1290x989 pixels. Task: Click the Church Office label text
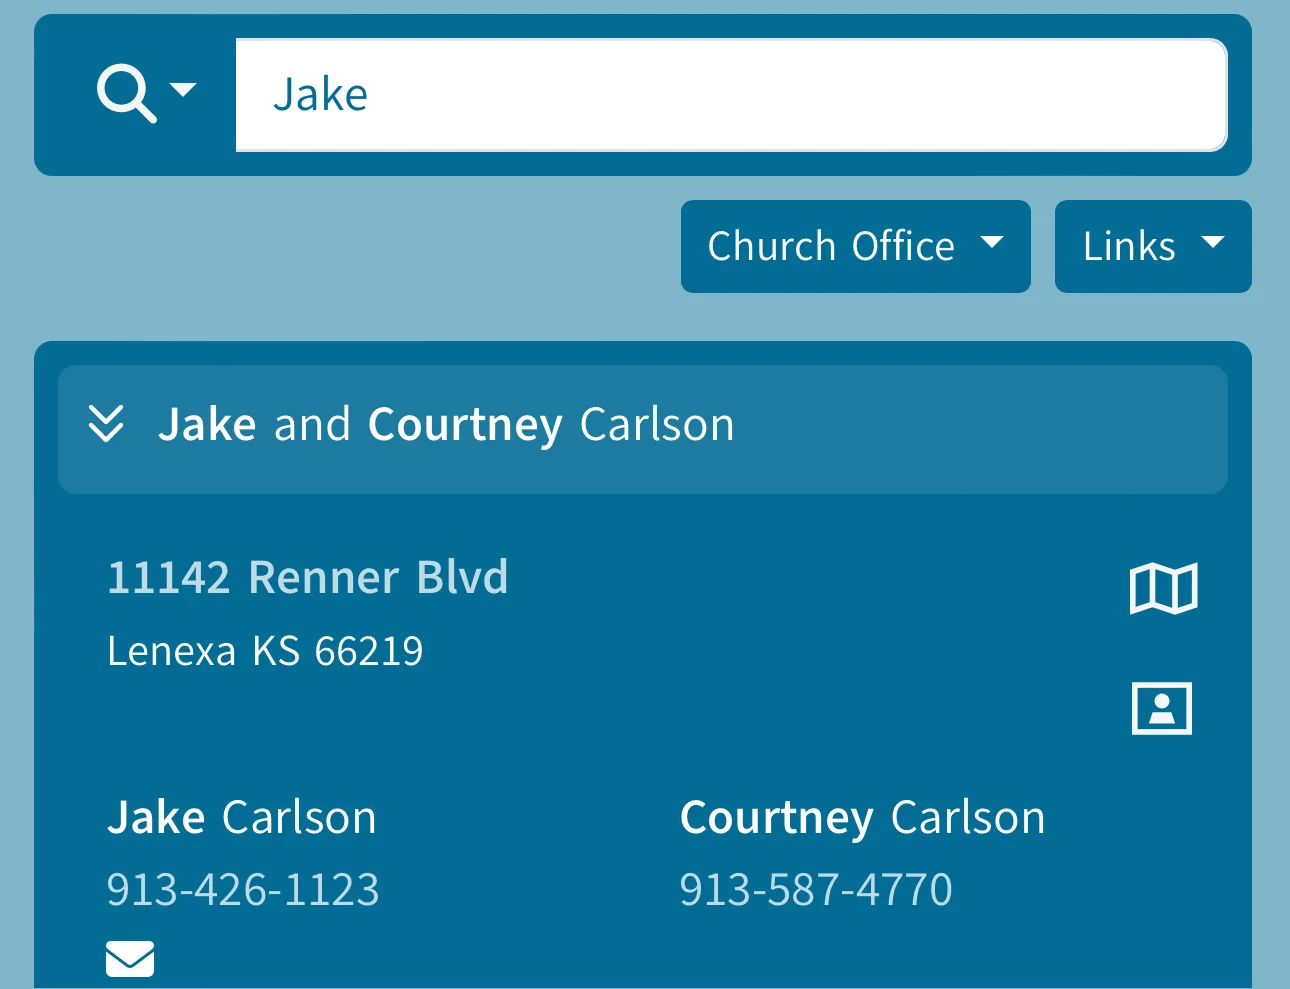(x=831, y=246)
